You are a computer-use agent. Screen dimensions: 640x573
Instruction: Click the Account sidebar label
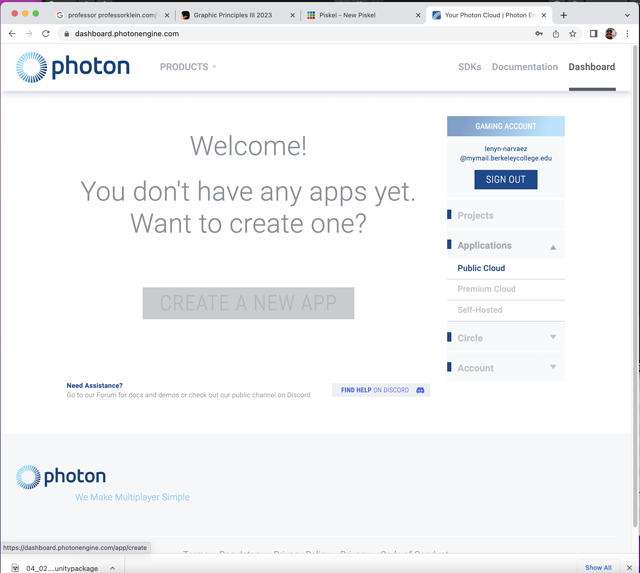pos(476,368)
